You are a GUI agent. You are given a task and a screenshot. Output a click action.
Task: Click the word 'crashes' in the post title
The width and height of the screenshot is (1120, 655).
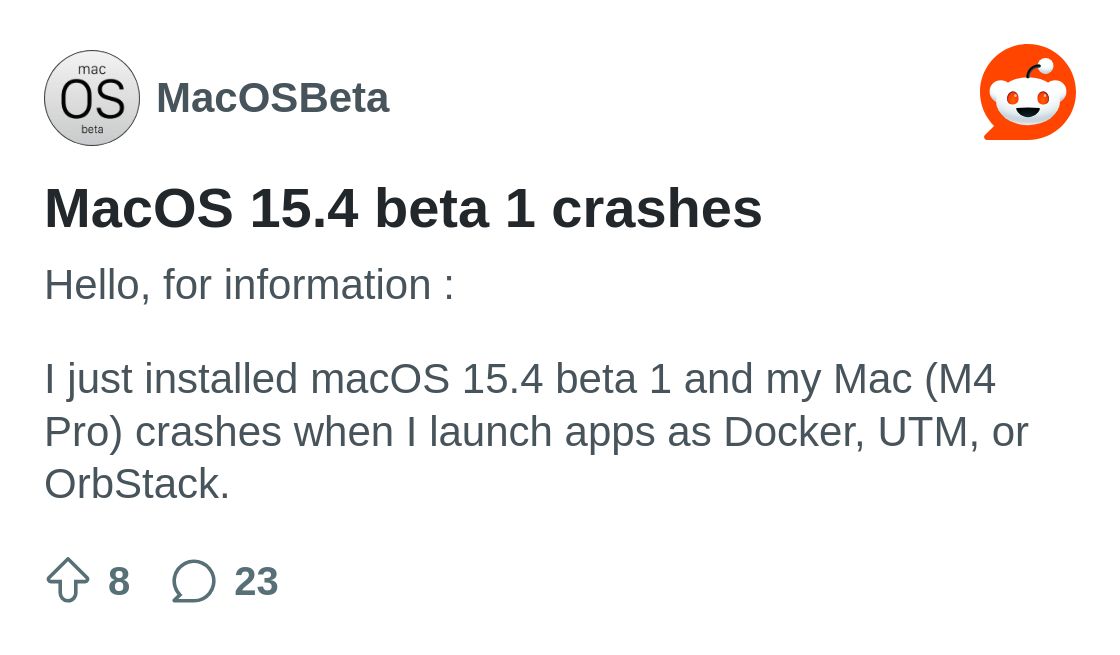(x=656, y=209)
